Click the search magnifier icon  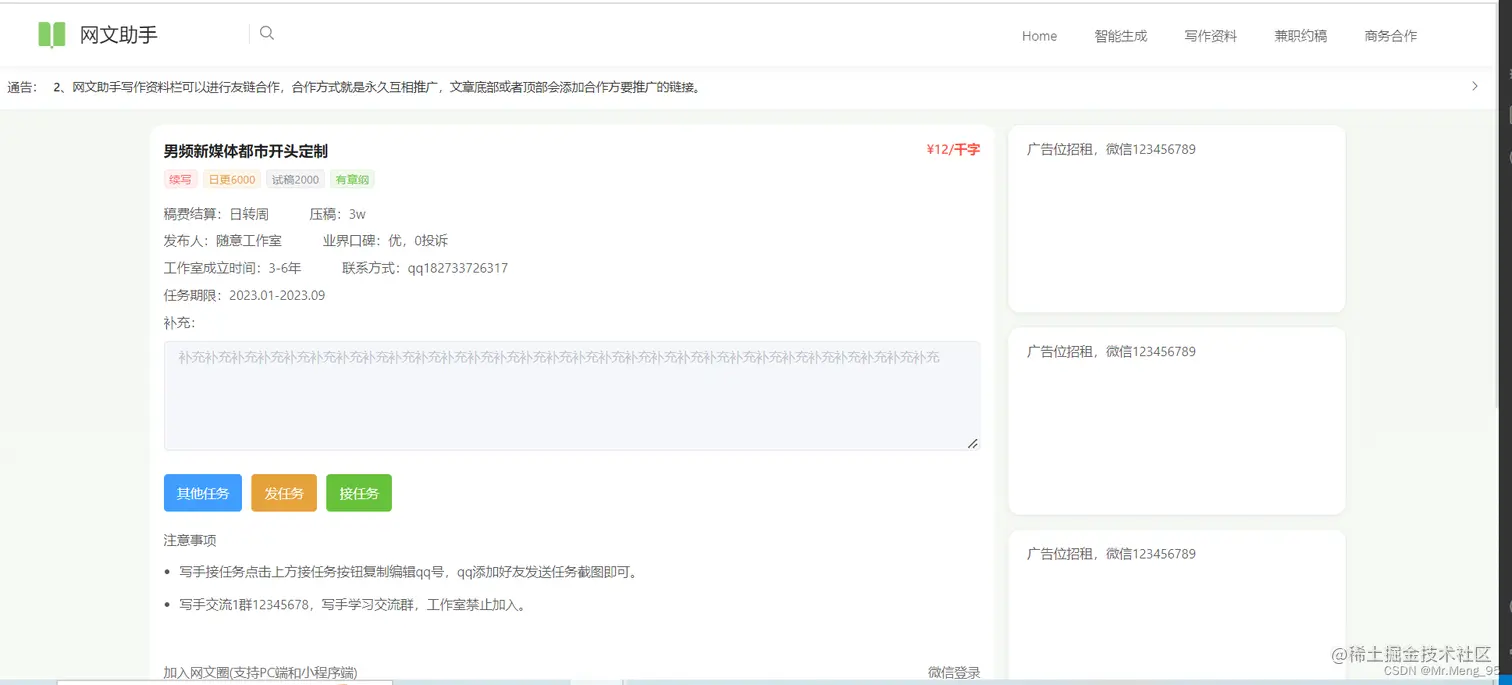266,33
